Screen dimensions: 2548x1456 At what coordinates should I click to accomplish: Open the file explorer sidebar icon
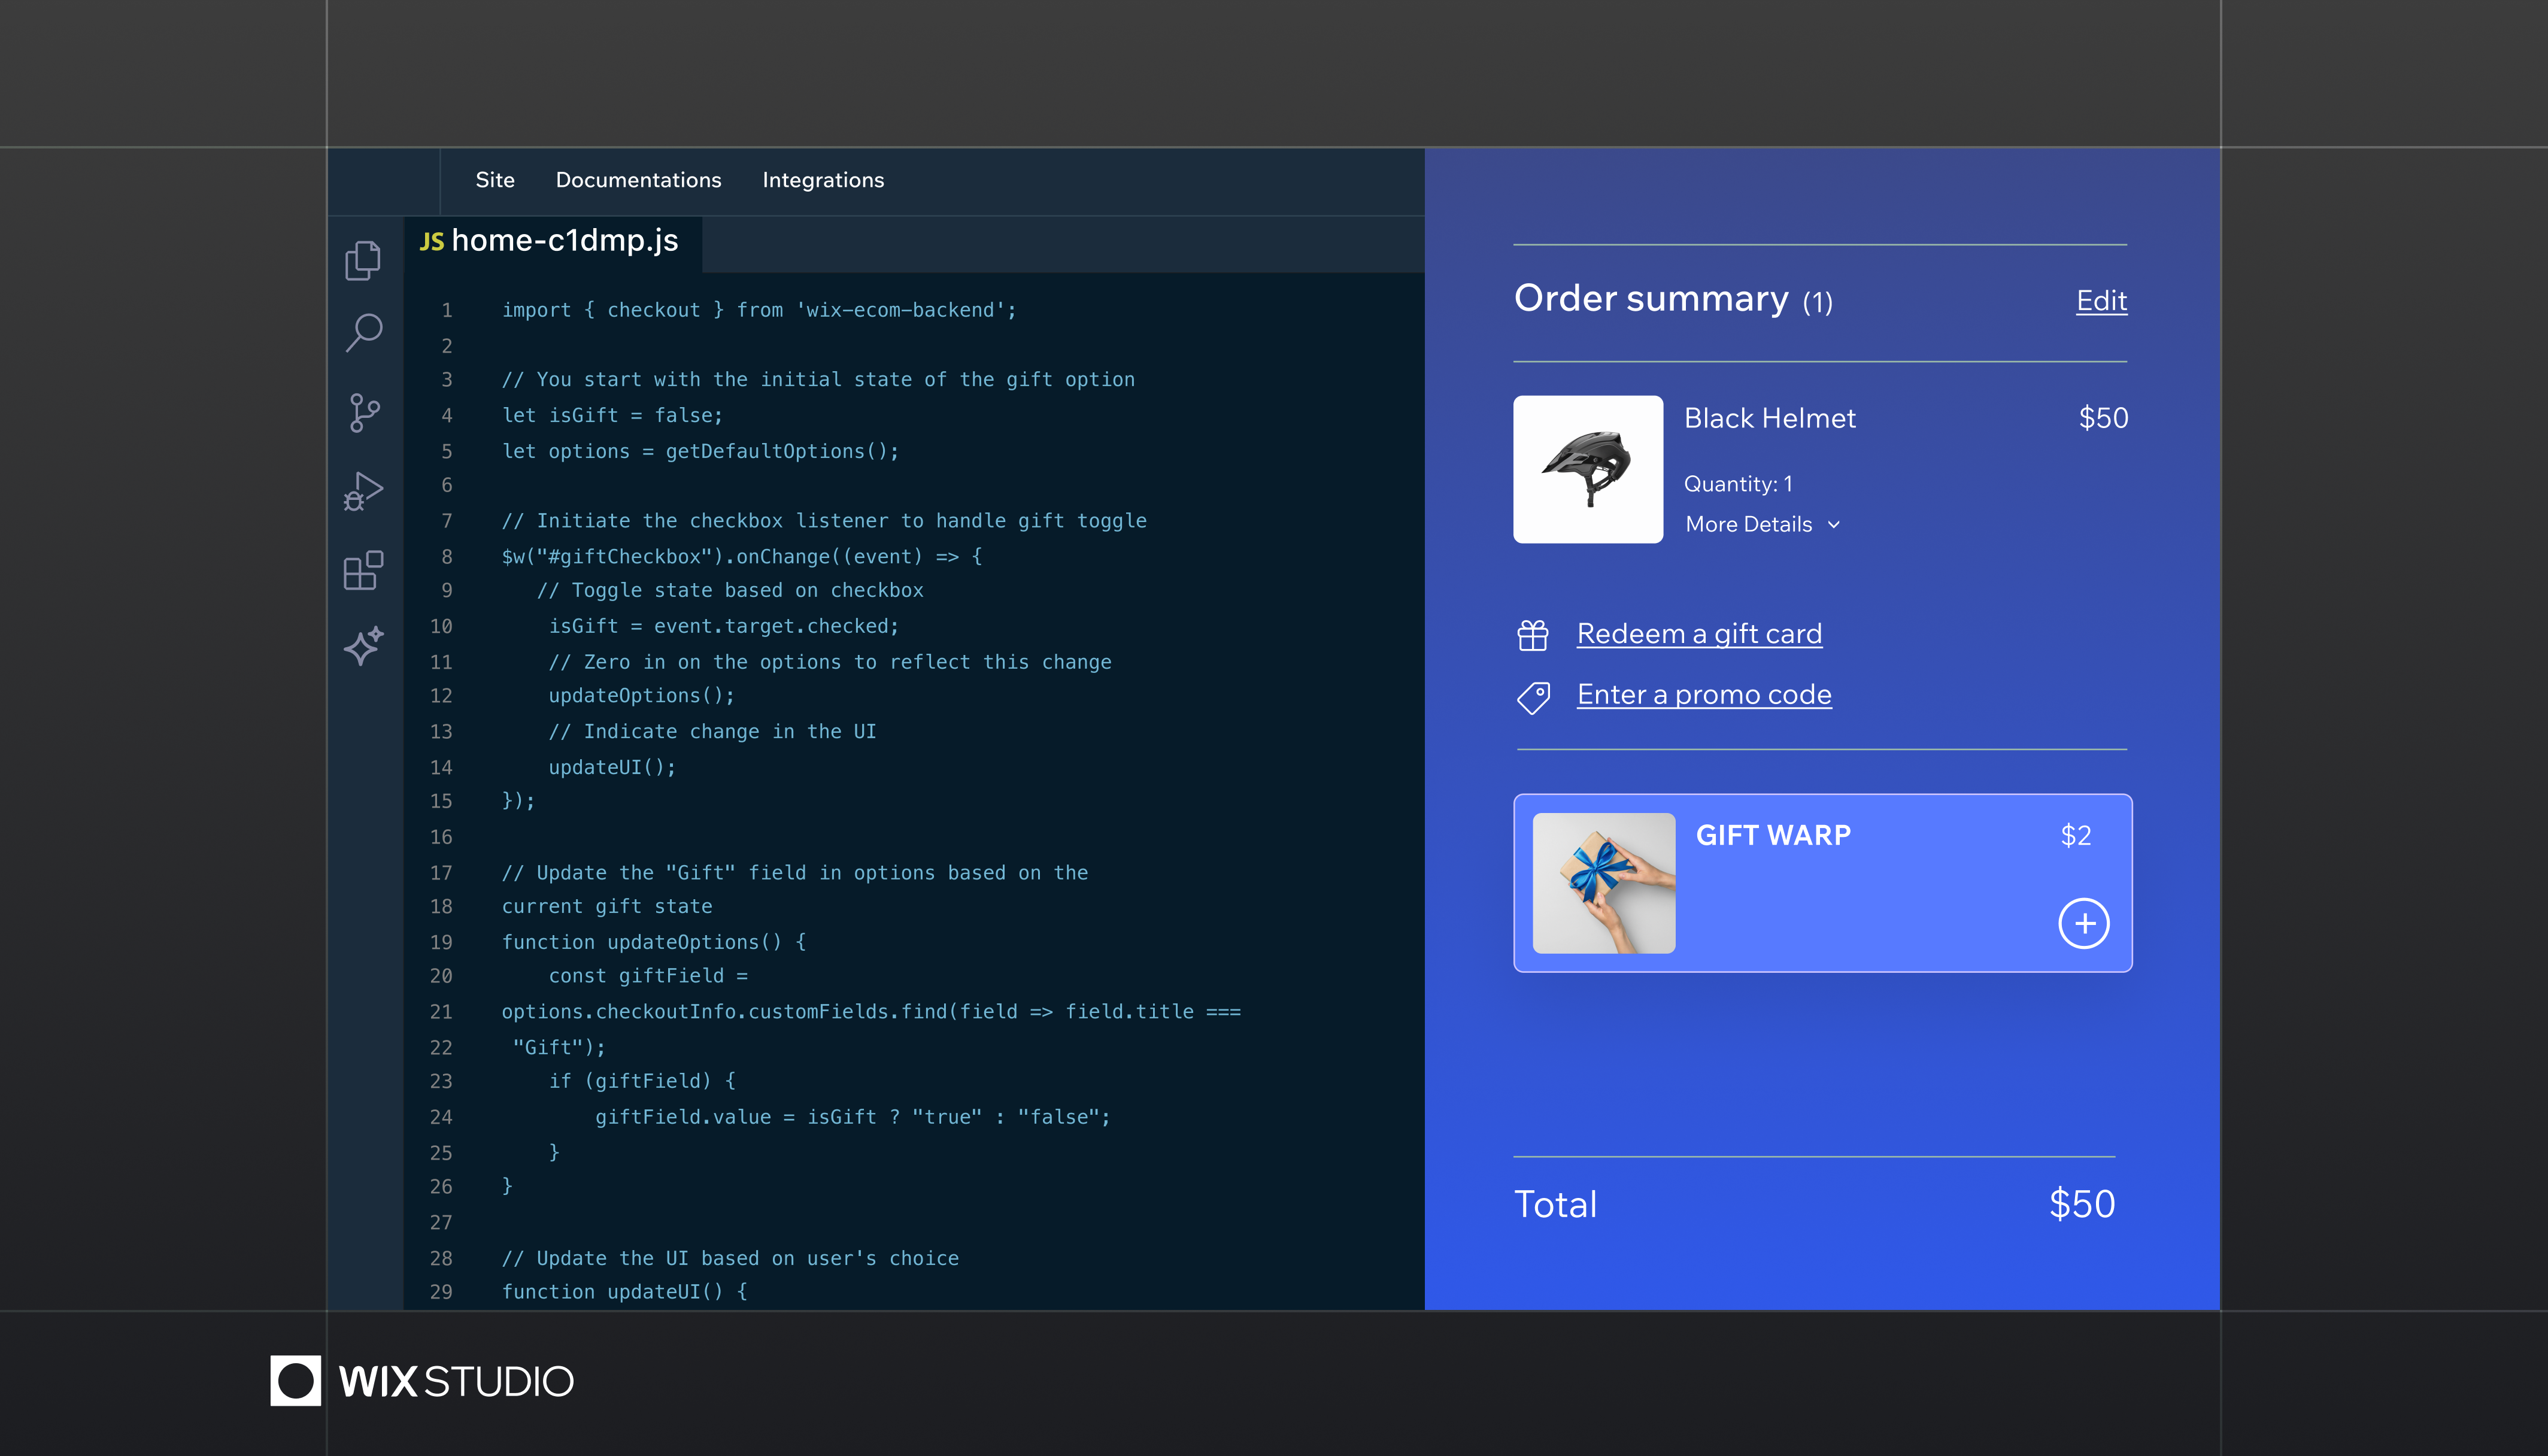coord(363,260)
